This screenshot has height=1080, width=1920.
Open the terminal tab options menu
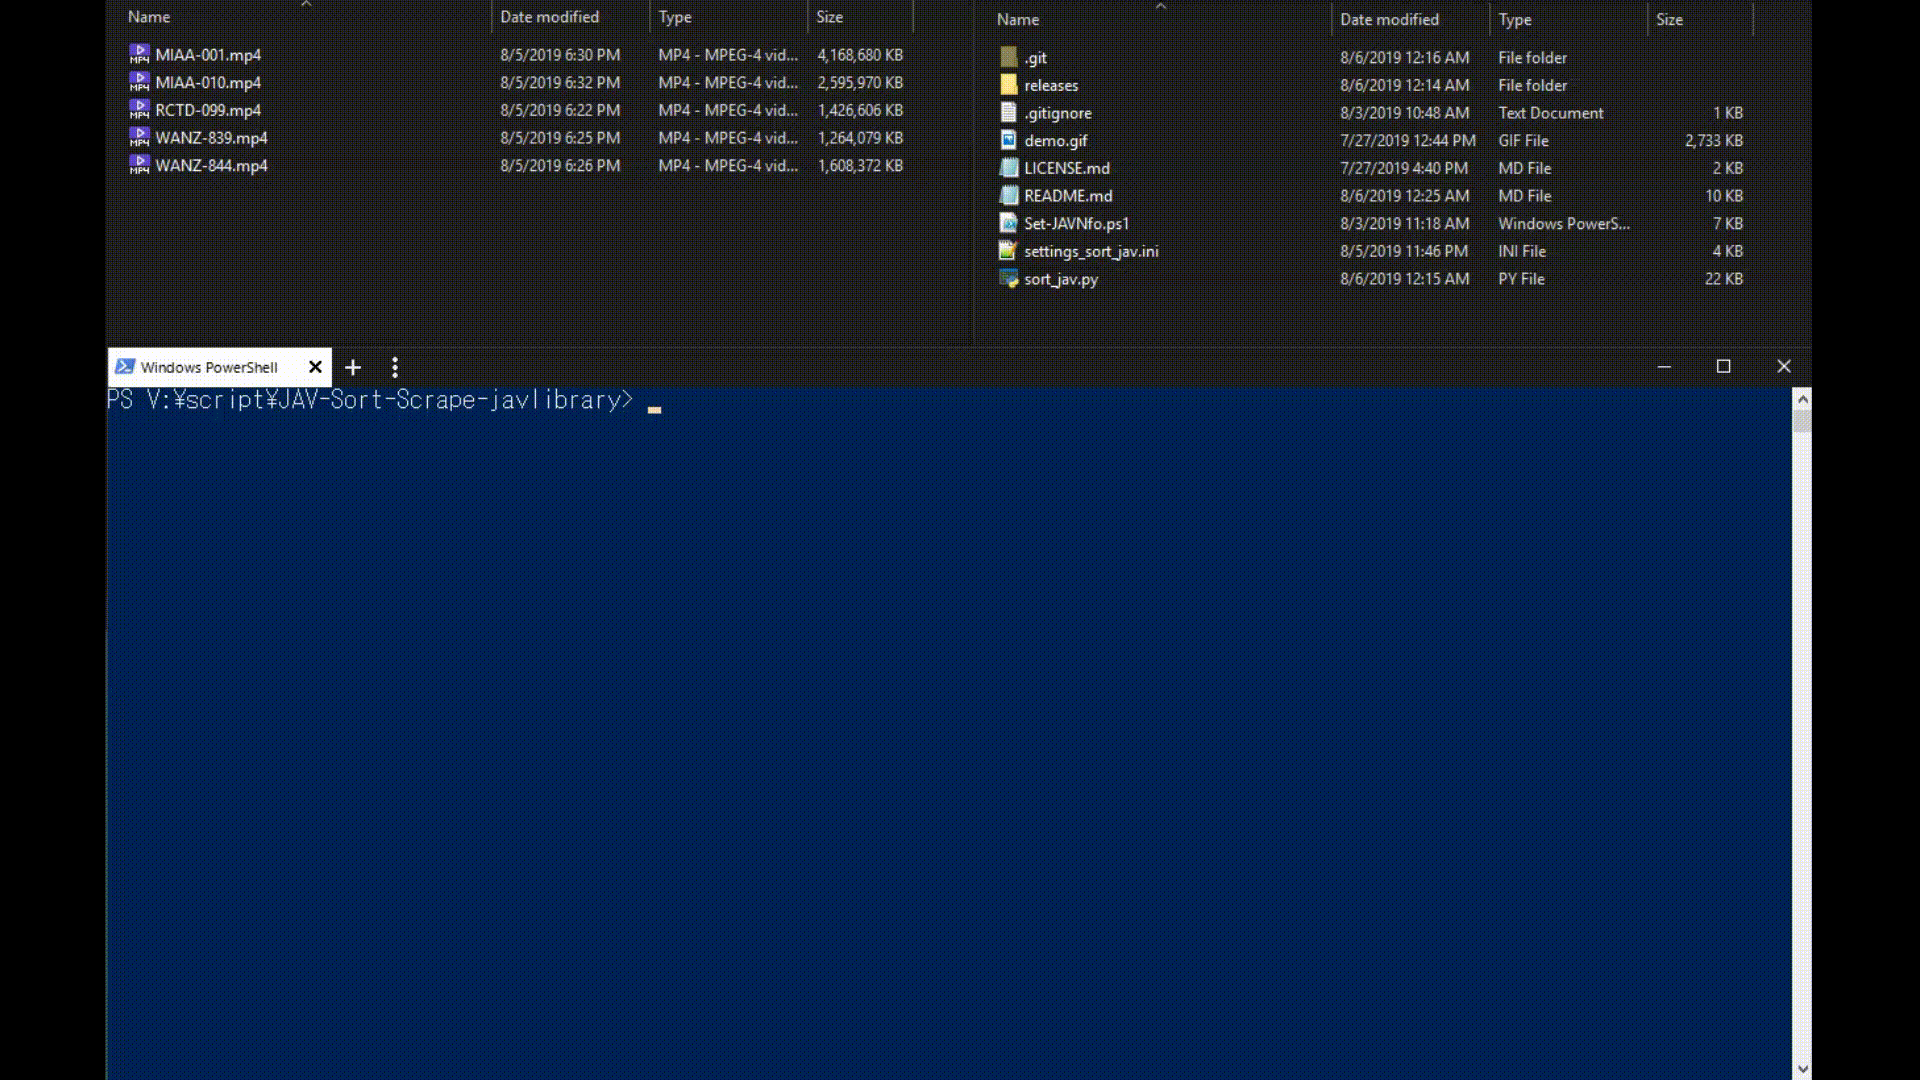(395, 367)
